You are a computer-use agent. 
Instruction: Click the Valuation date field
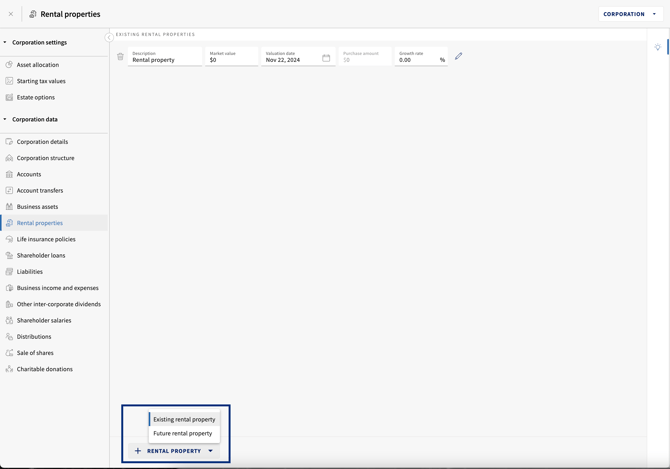click(x=298, y=56)
